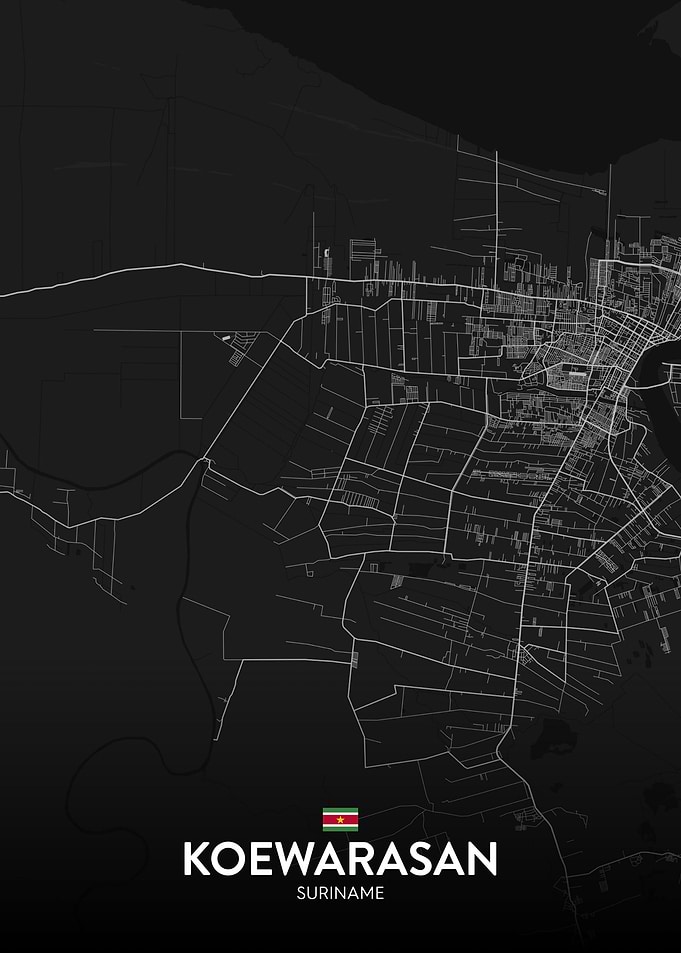Select the SURINAME subtitle text
This screenshot has width=681, height=953.
[x=340, y=893]
